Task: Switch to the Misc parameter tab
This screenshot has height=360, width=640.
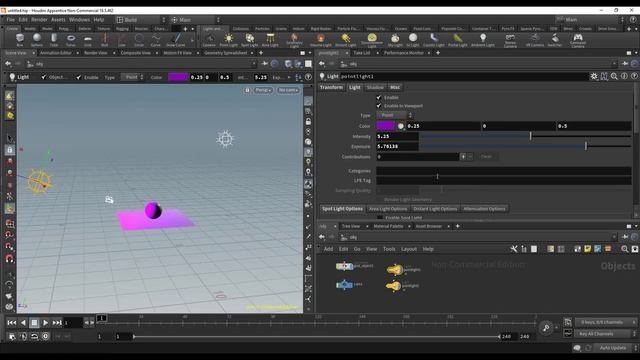Action: coord(395,87)
